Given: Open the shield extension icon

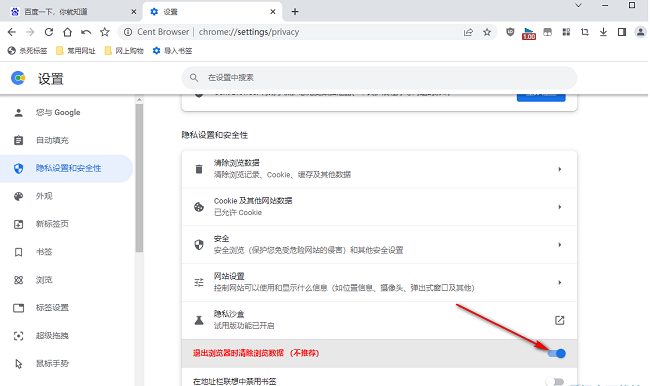Looking at the screenshot, I should 510,32.
